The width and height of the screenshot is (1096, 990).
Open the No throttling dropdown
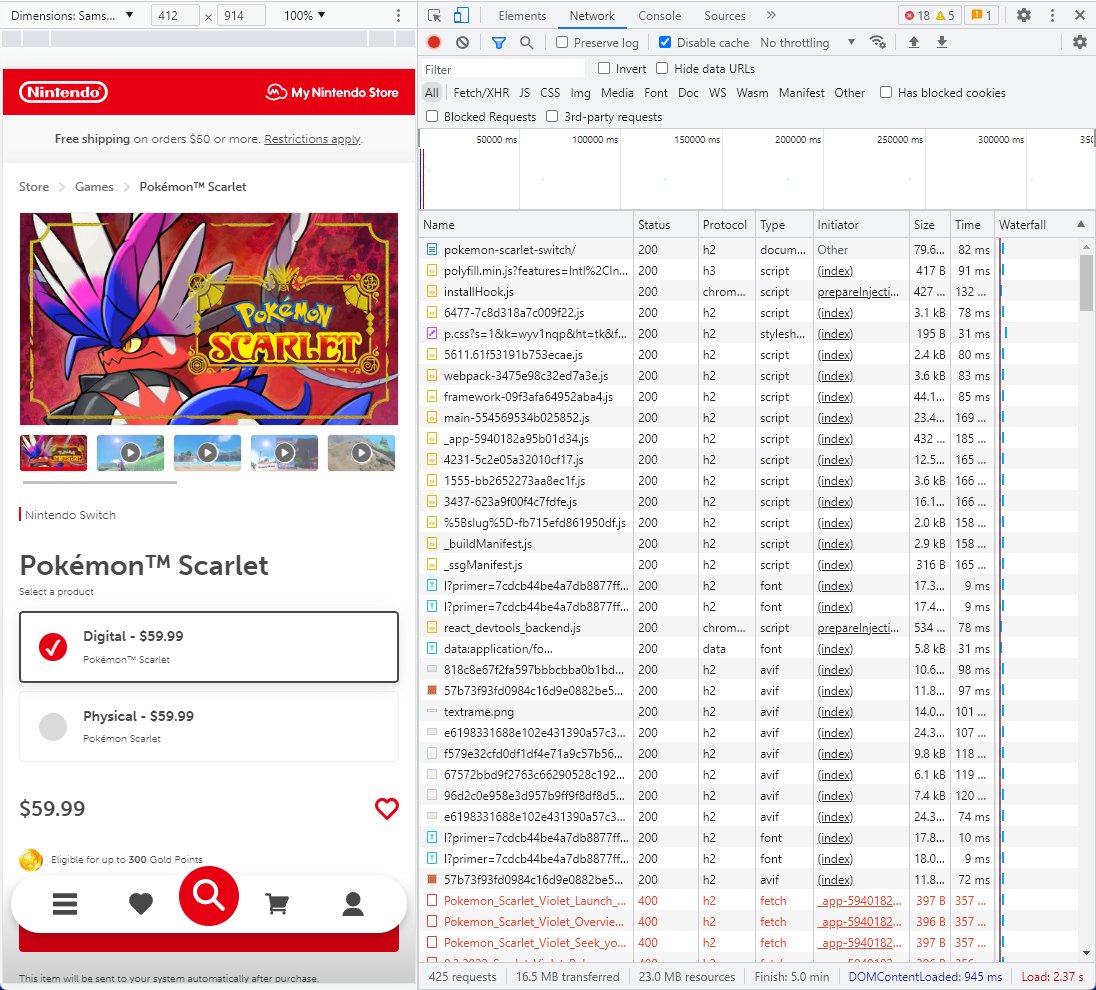[807, 43]
